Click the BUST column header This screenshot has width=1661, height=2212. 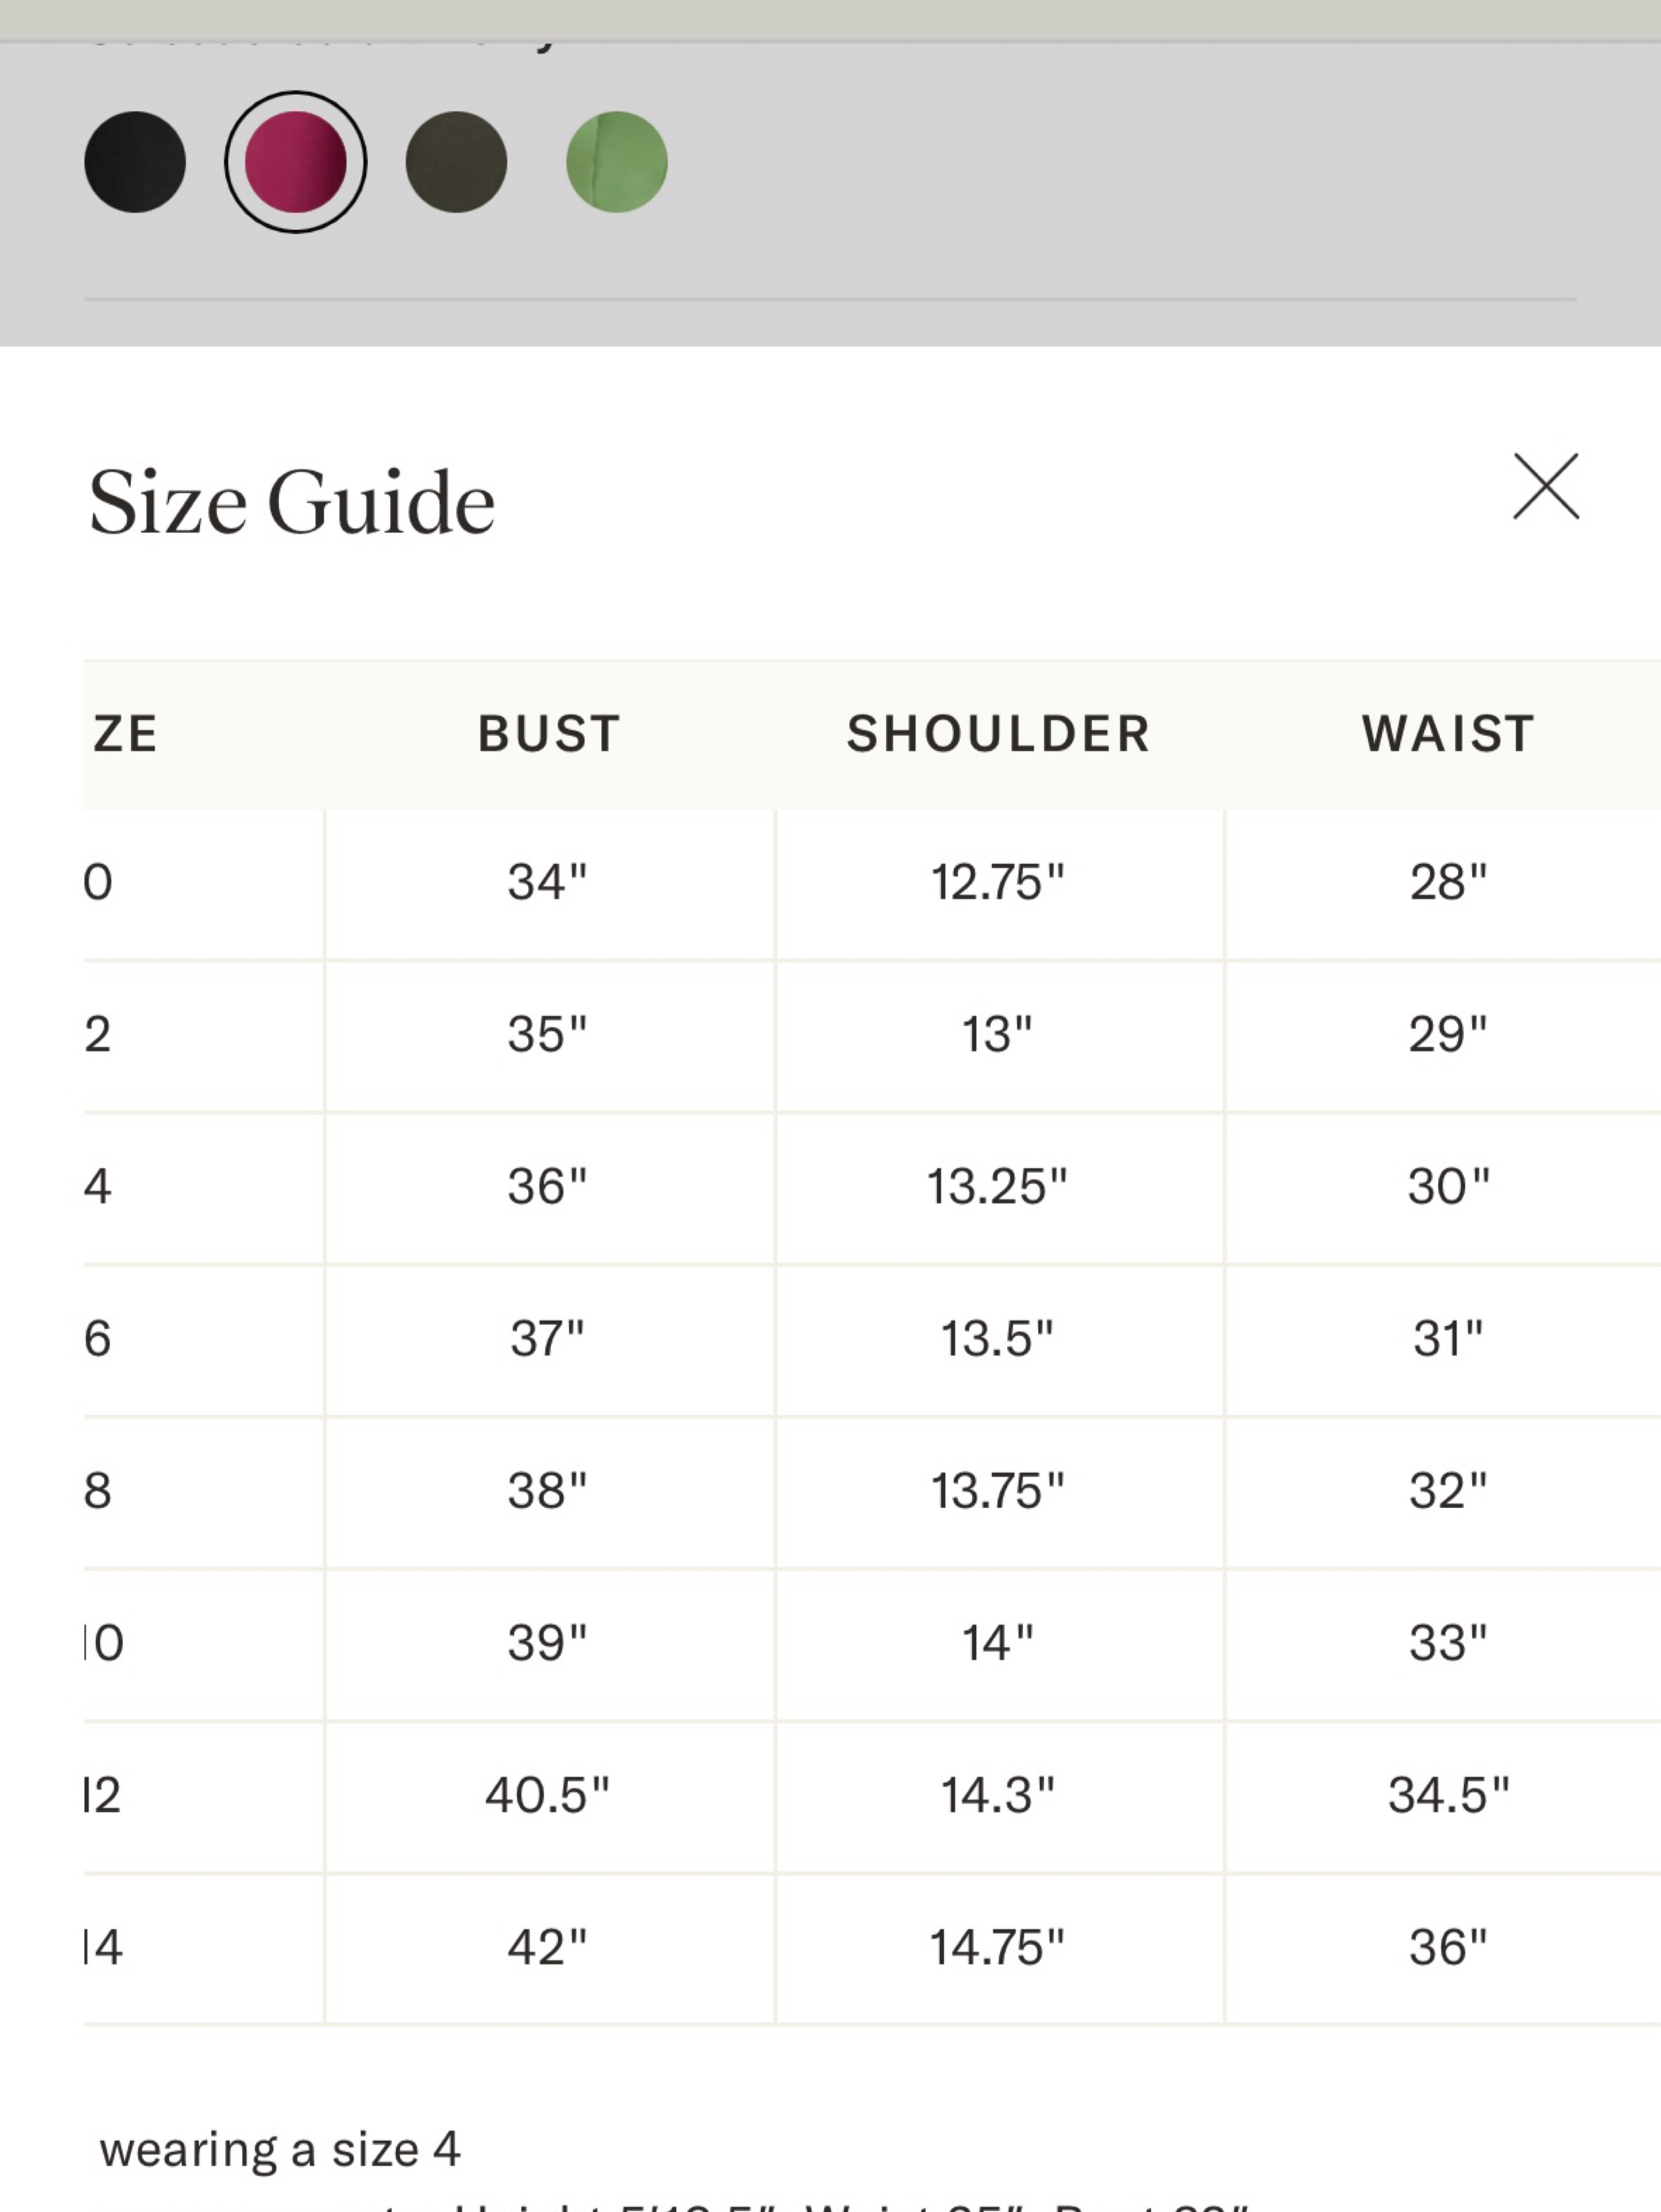549,734
